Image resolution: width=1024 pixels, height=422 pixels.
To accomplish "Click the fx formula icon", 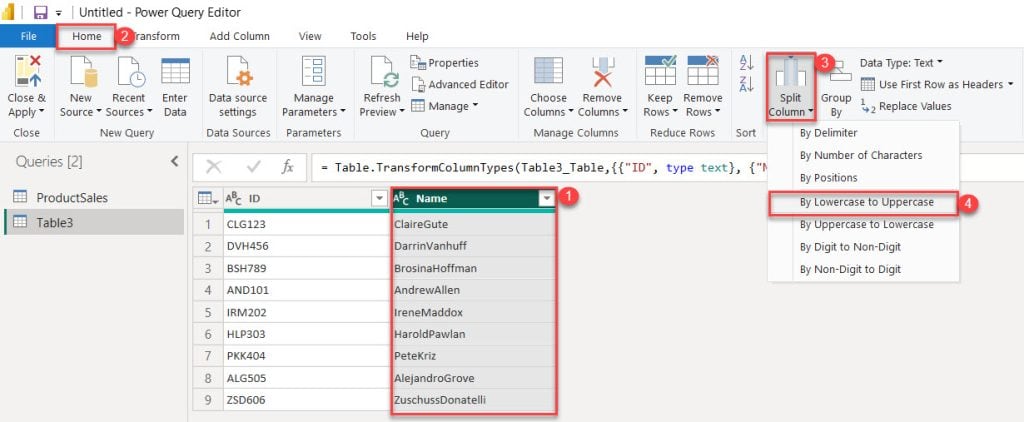I will (287, 167).
